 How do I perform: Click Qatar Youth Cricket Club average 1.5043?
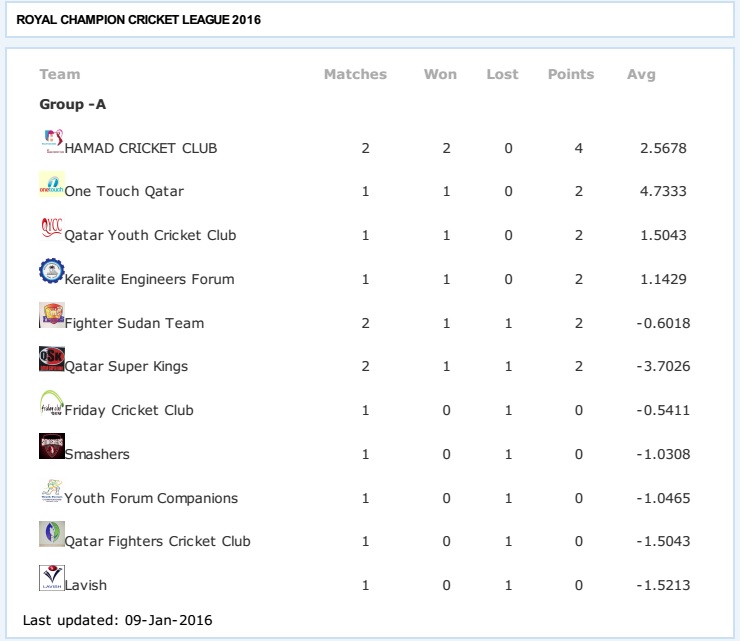point(663,235)
